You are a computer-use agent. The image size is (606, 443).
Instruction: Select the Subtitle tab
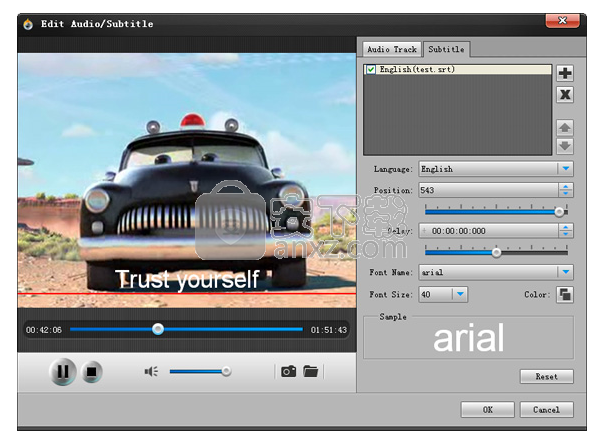446,49
